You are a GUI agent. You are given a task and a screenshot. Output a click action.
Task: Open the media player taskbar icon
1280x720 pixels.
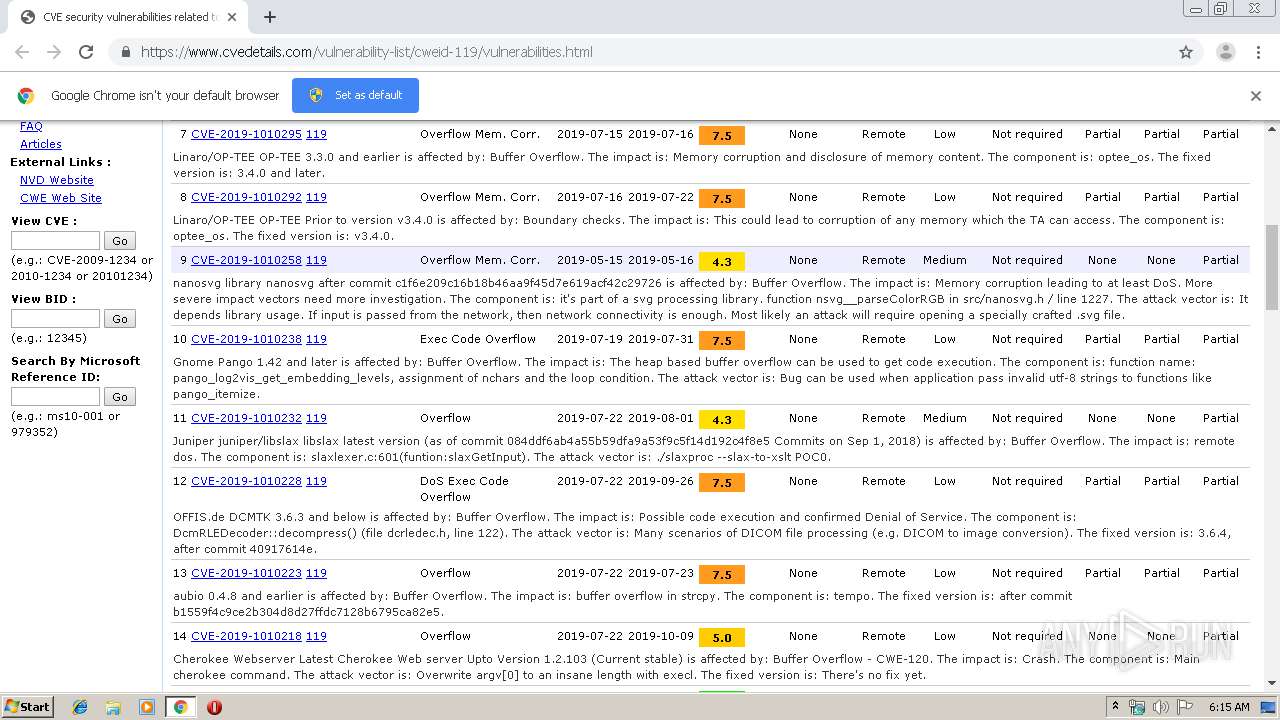pyautogui.click(x=146, y=707)
